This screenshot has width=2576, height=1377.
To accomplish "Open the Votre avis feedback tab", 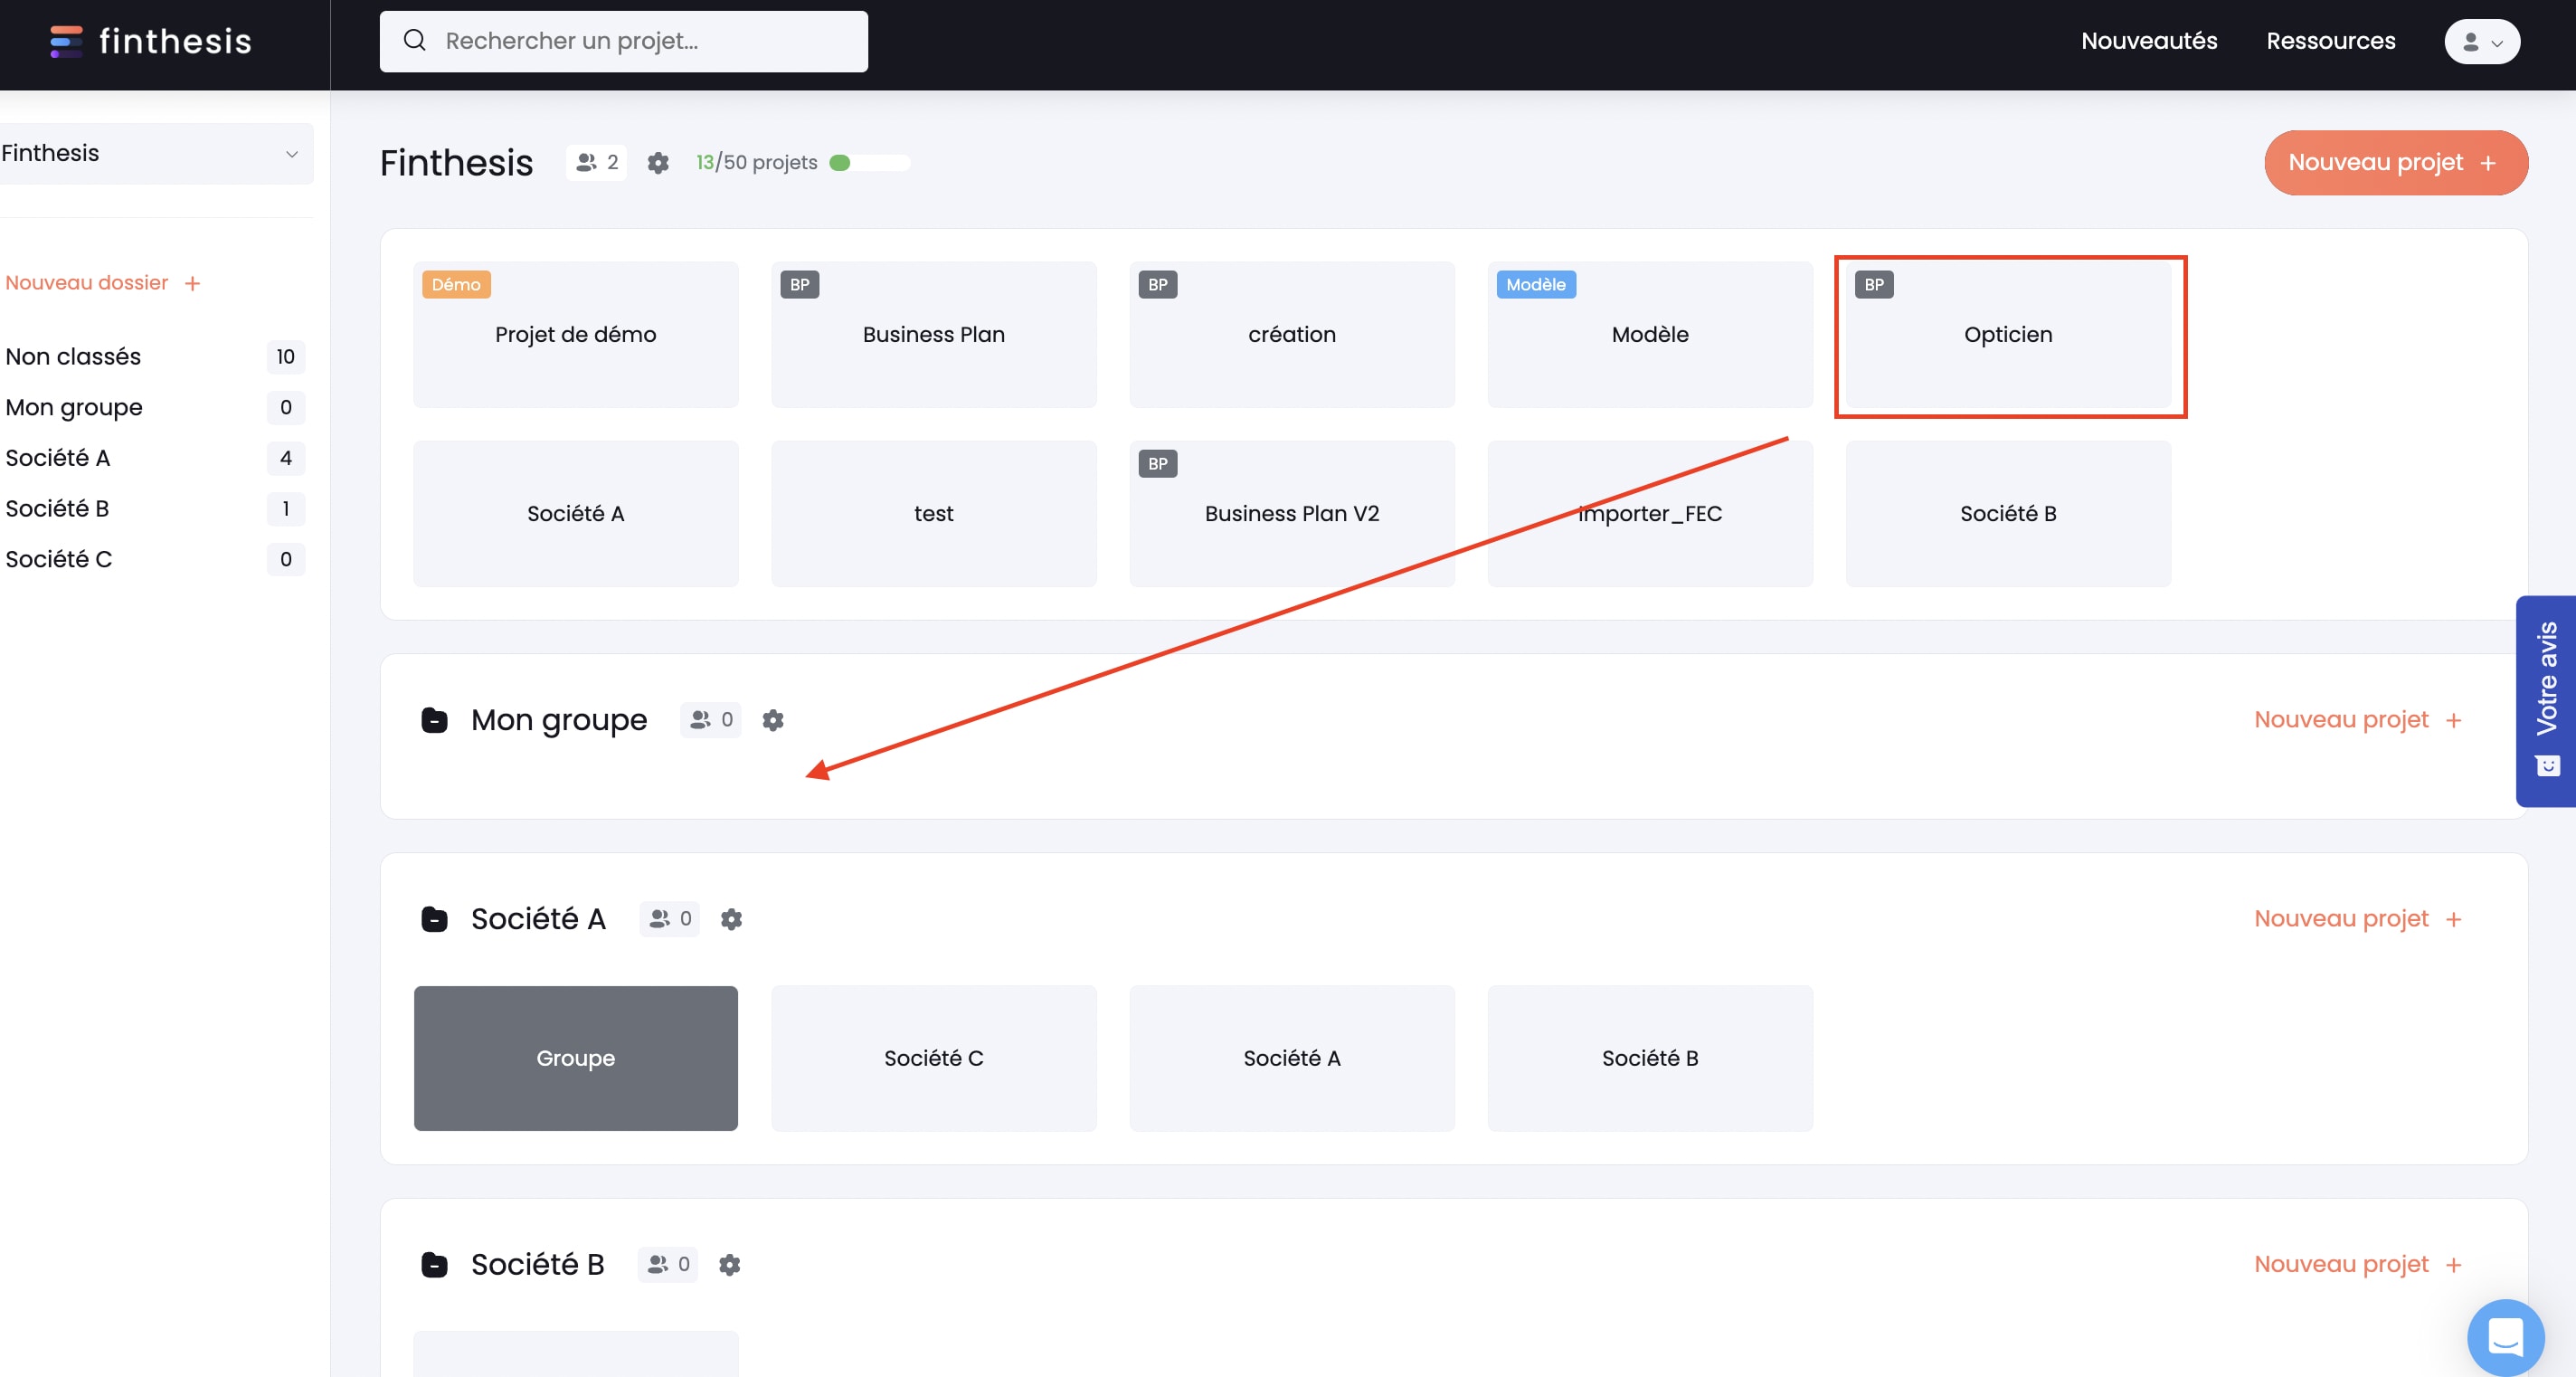I will coord(2546,700).
